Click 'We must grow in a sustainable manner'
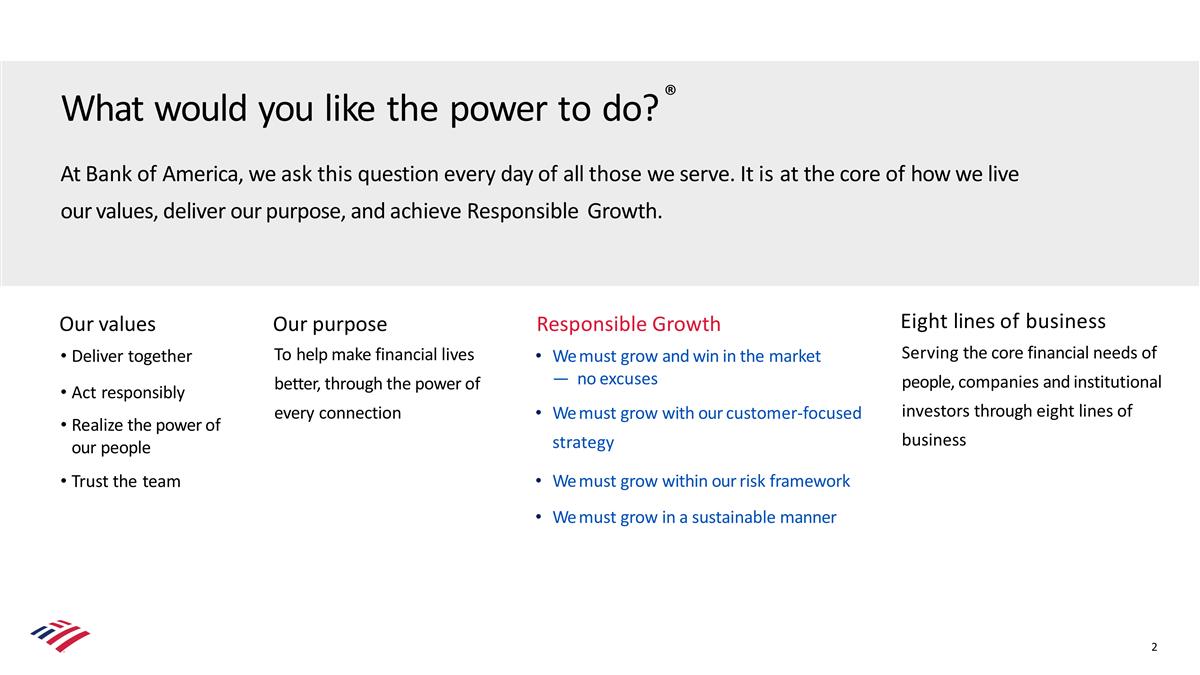The width and height of the screenshot is (1200, 675). click(x=694, y=517)
